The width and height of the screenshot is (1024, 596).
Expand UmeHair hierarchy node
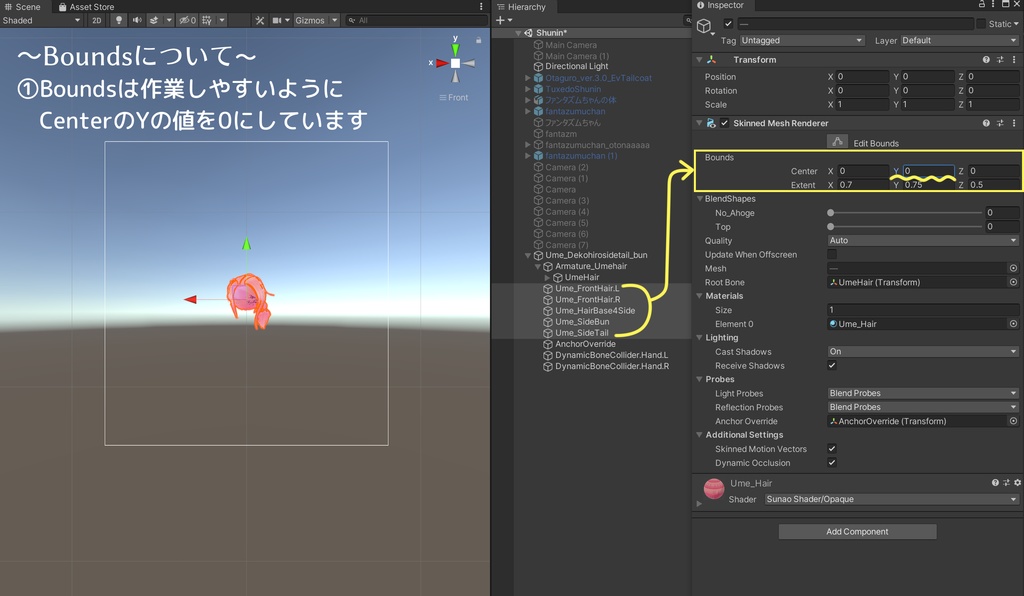pyautogui.click(x=547, y=277)
